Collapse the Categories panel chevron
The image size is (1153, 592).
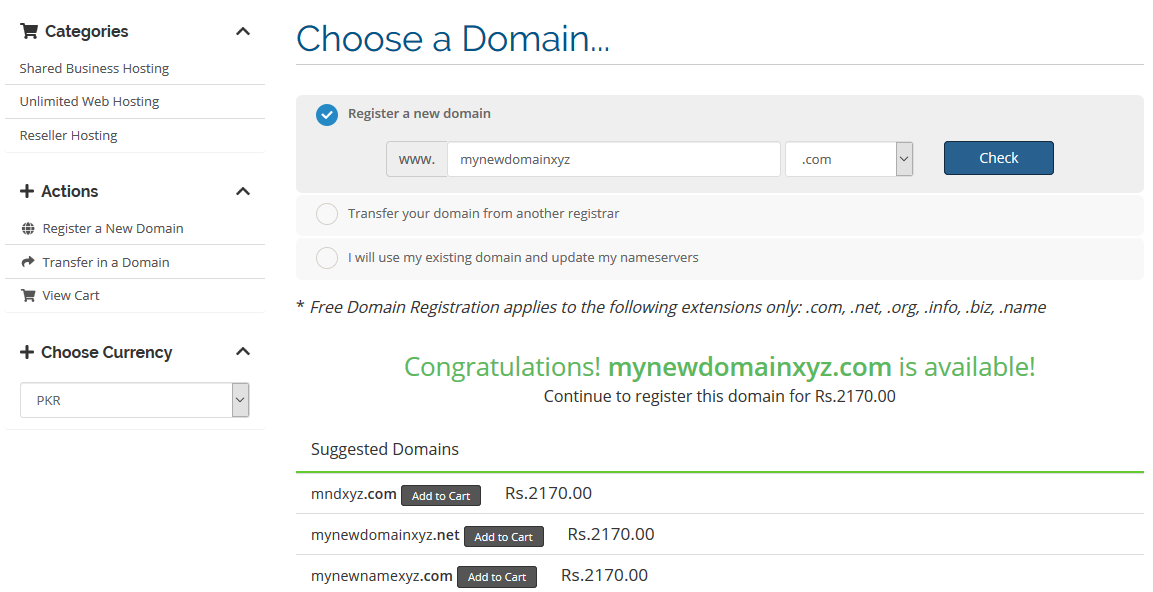point(243,31)
